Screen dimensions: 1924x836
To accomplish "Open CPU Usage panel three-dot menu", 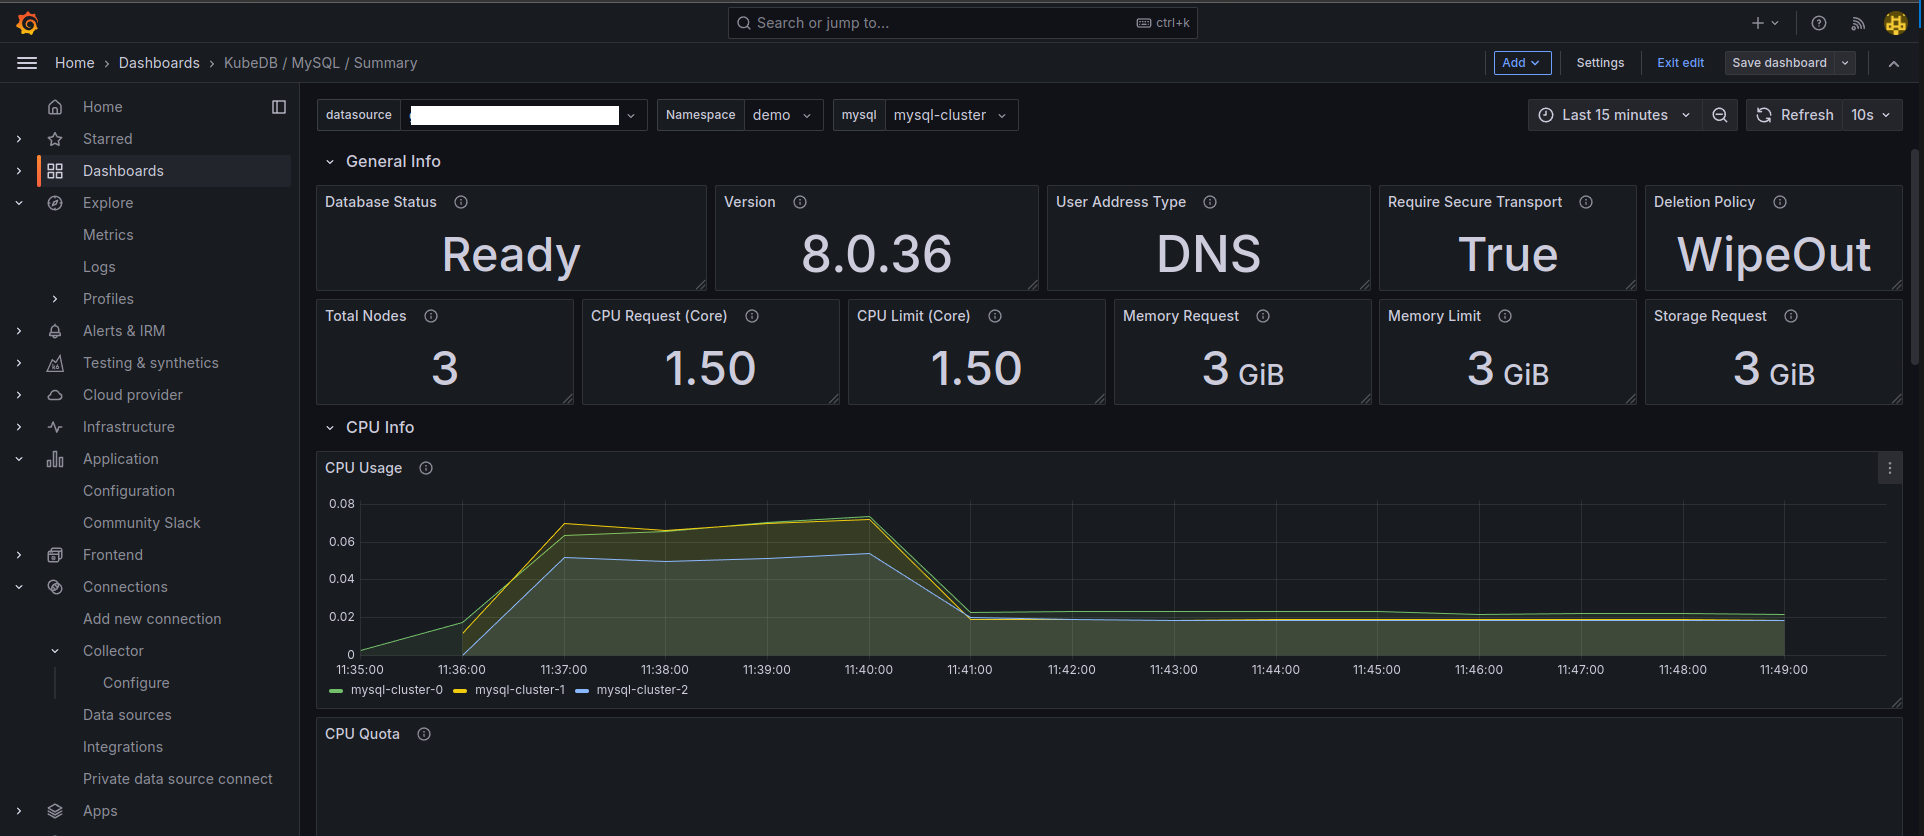I will [x=1890, y=468].
